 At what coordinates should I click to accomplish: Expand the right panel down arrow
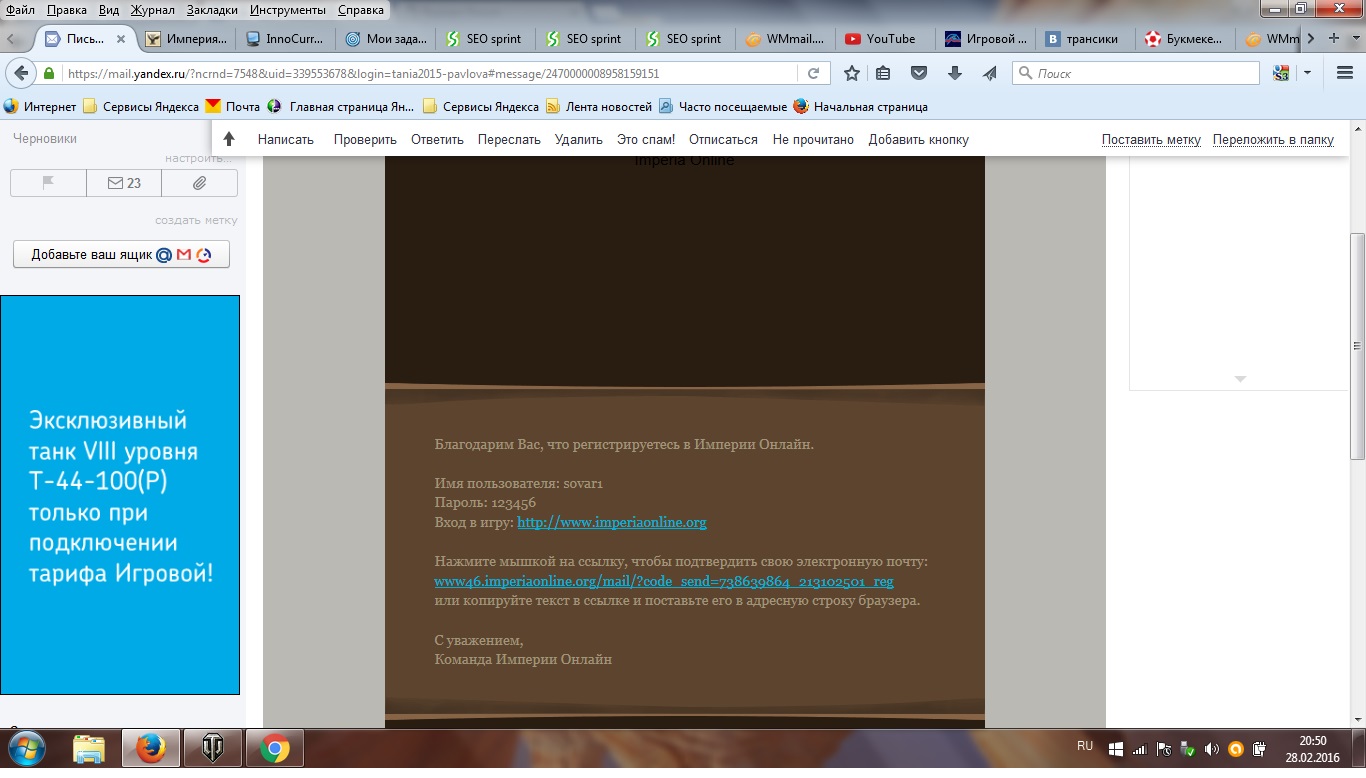[x=1240, y=379]
